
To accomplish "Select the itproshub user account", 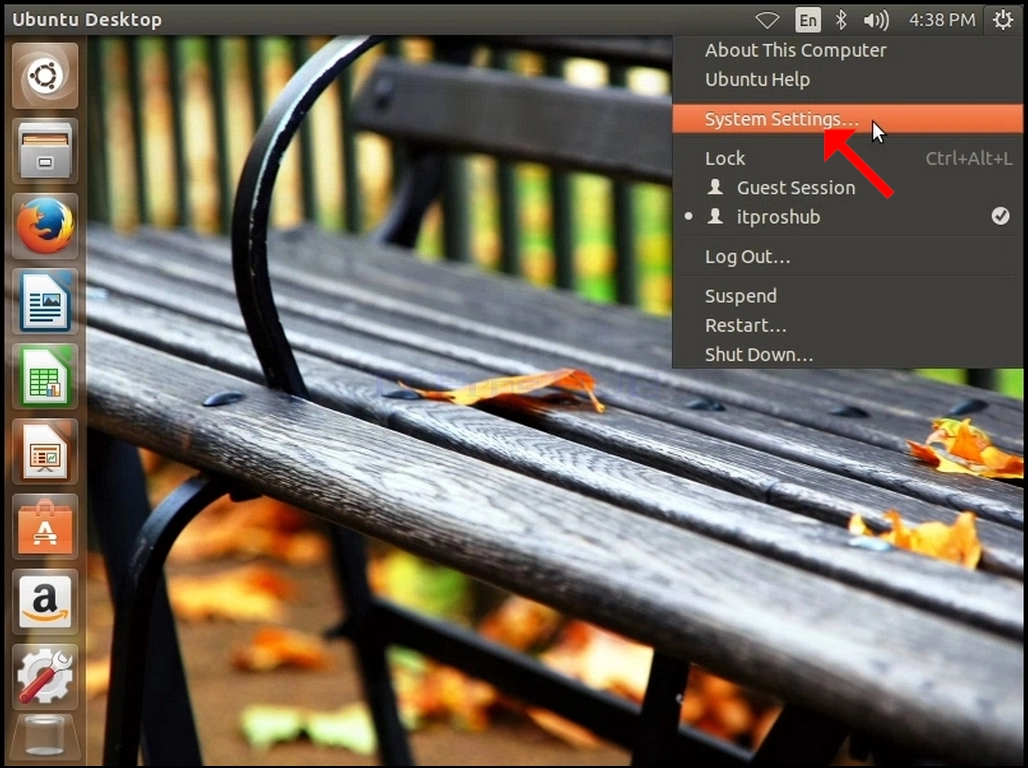I will click(x=847, y=217).
